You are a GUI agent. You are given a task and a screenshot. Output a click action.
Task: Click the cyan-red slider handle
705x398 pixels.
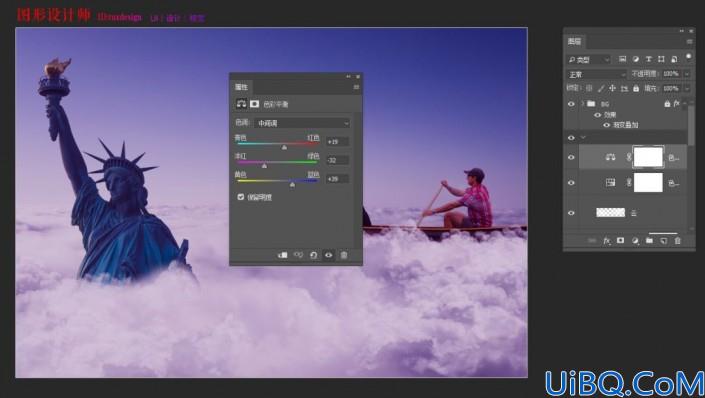[284, 147]
